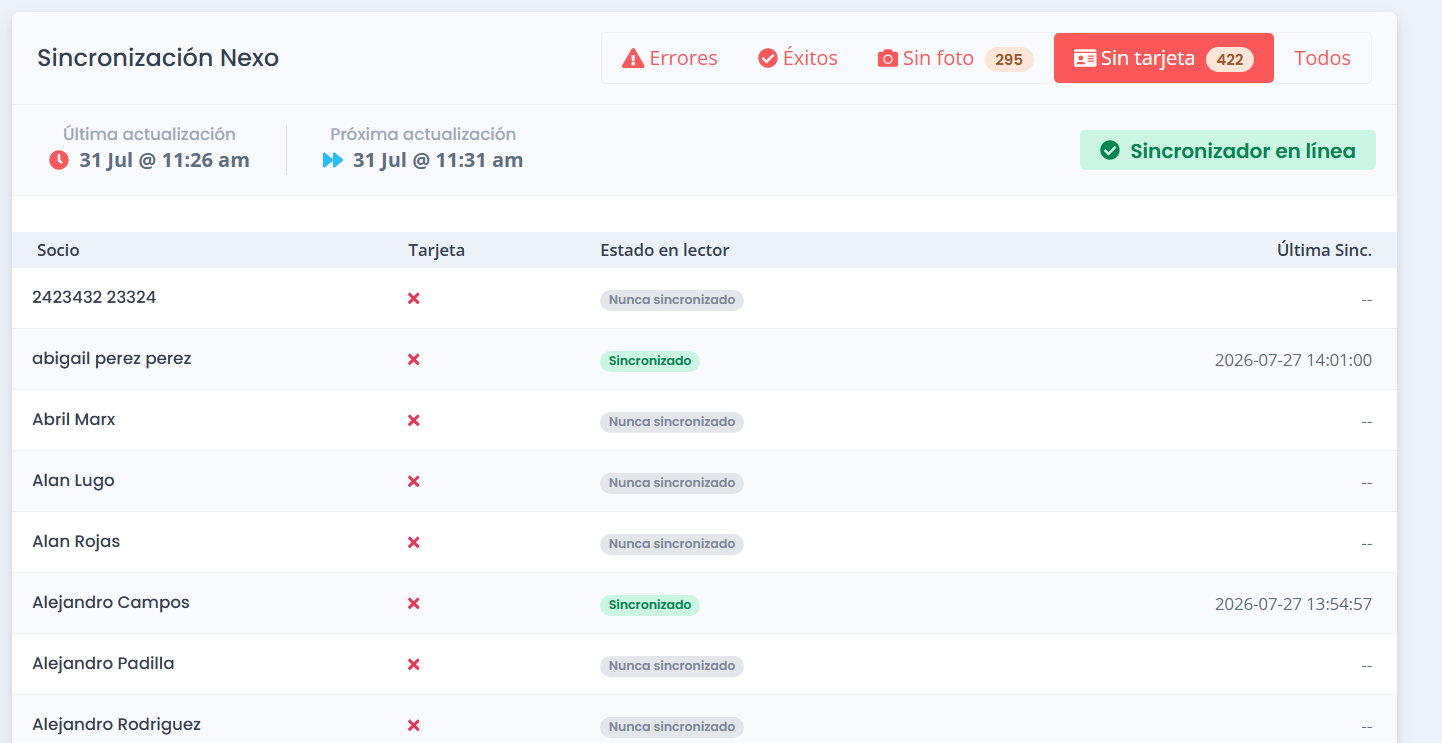Viewport: 1442px width, 743px height.
Task: Click Sincronizado badge for abigail perez perez
Action: [x=650, y=361]
